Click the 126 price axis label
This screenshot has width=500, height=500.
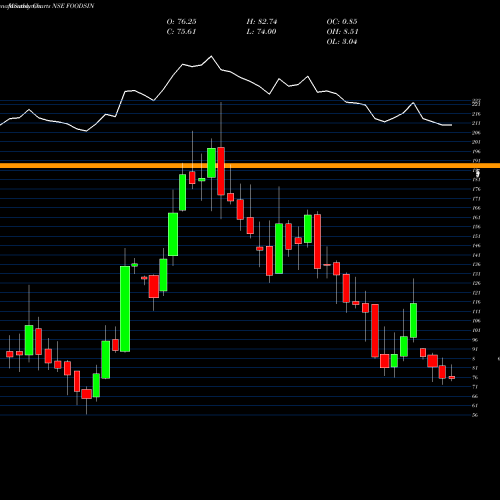tap(476, 283)
